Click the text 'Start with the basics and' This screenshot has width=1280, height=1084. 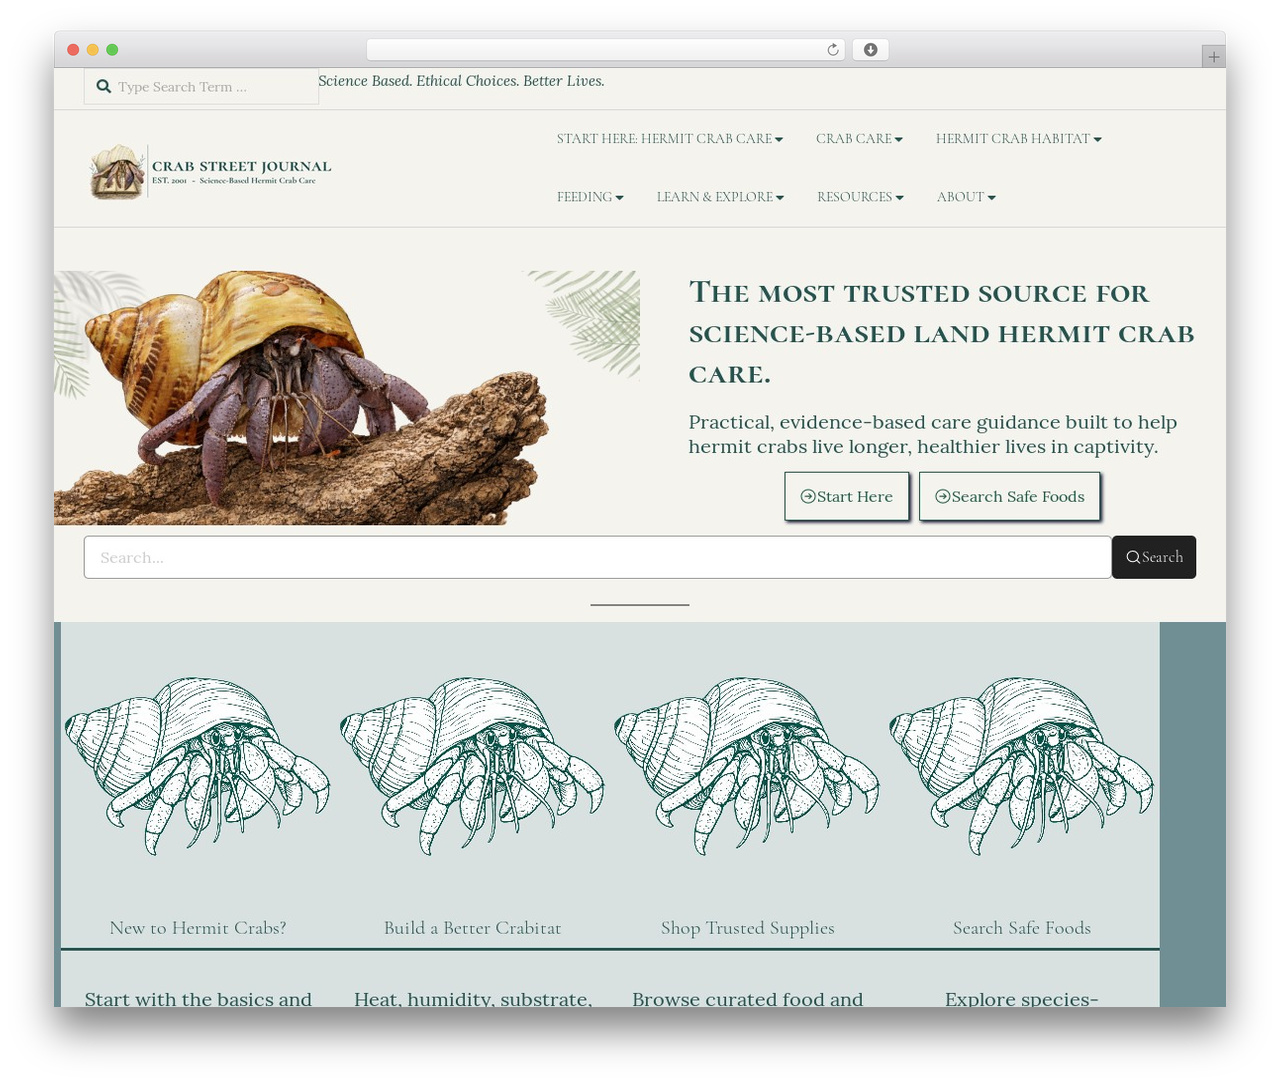coord(198,999)
